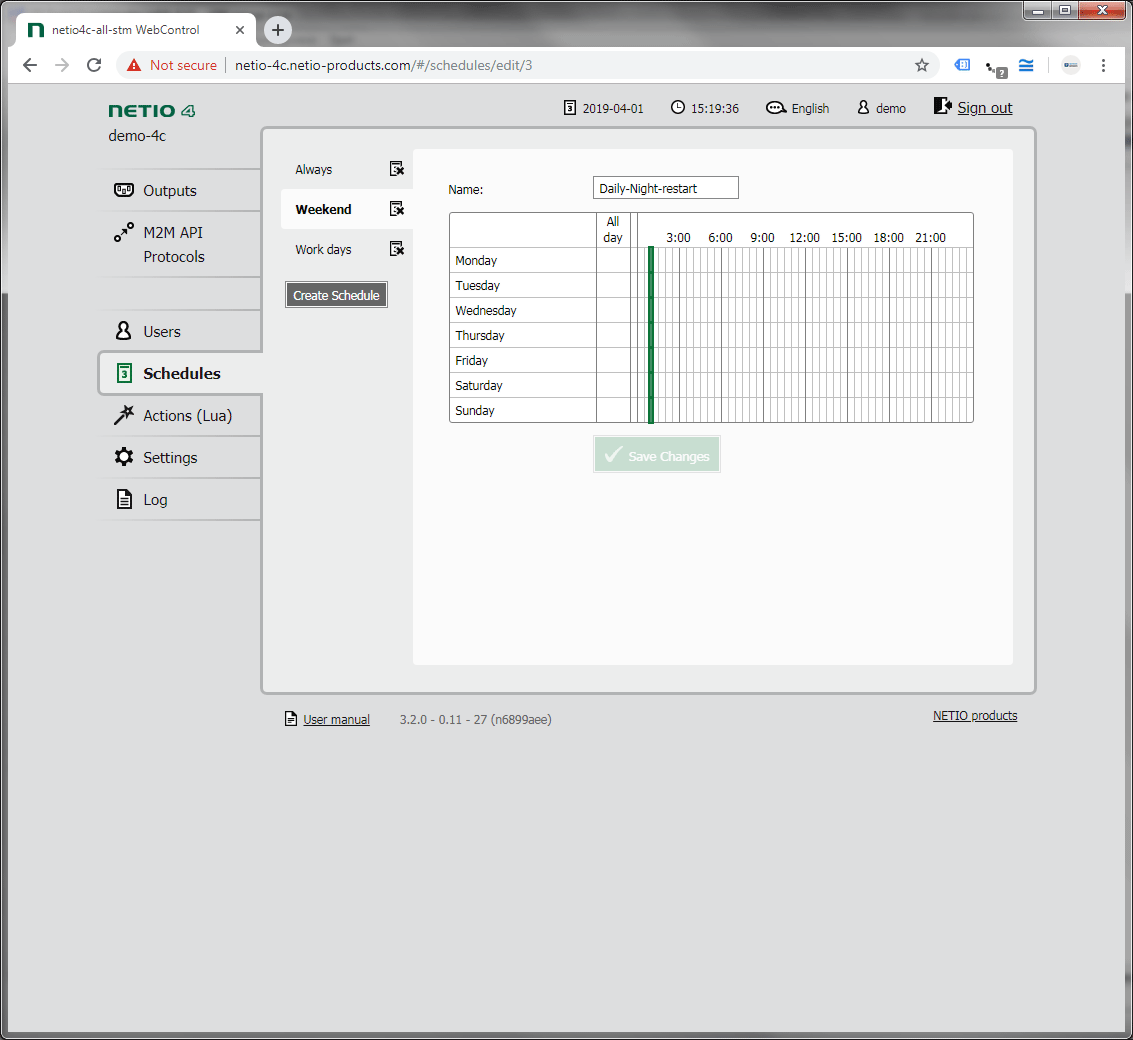Delete the Weekend schedule

coord(397,209)
